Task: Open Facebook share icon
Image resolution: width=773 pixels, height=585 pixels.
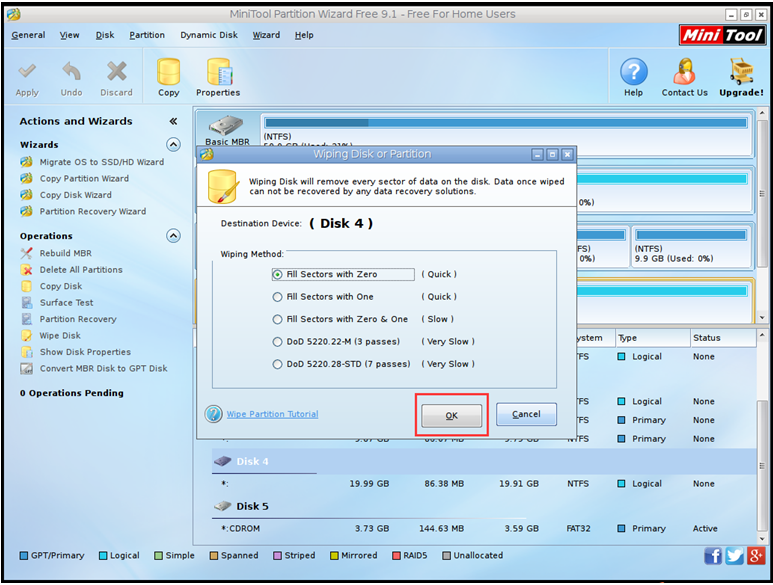Action: click(x=713, y=556)
